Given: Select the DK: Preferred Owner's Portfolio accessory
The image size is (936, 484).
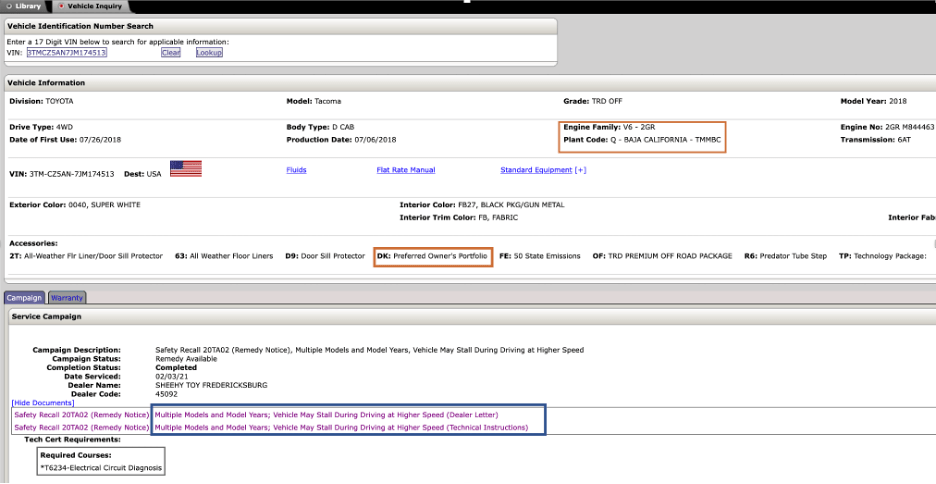Looking at the screenshot, I should (x=432, y=256).
